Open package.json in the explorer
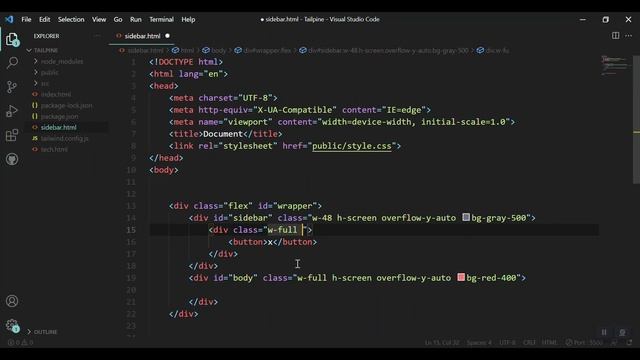The height and width of the screenshot is (360, 640). (x=59, y=116)
